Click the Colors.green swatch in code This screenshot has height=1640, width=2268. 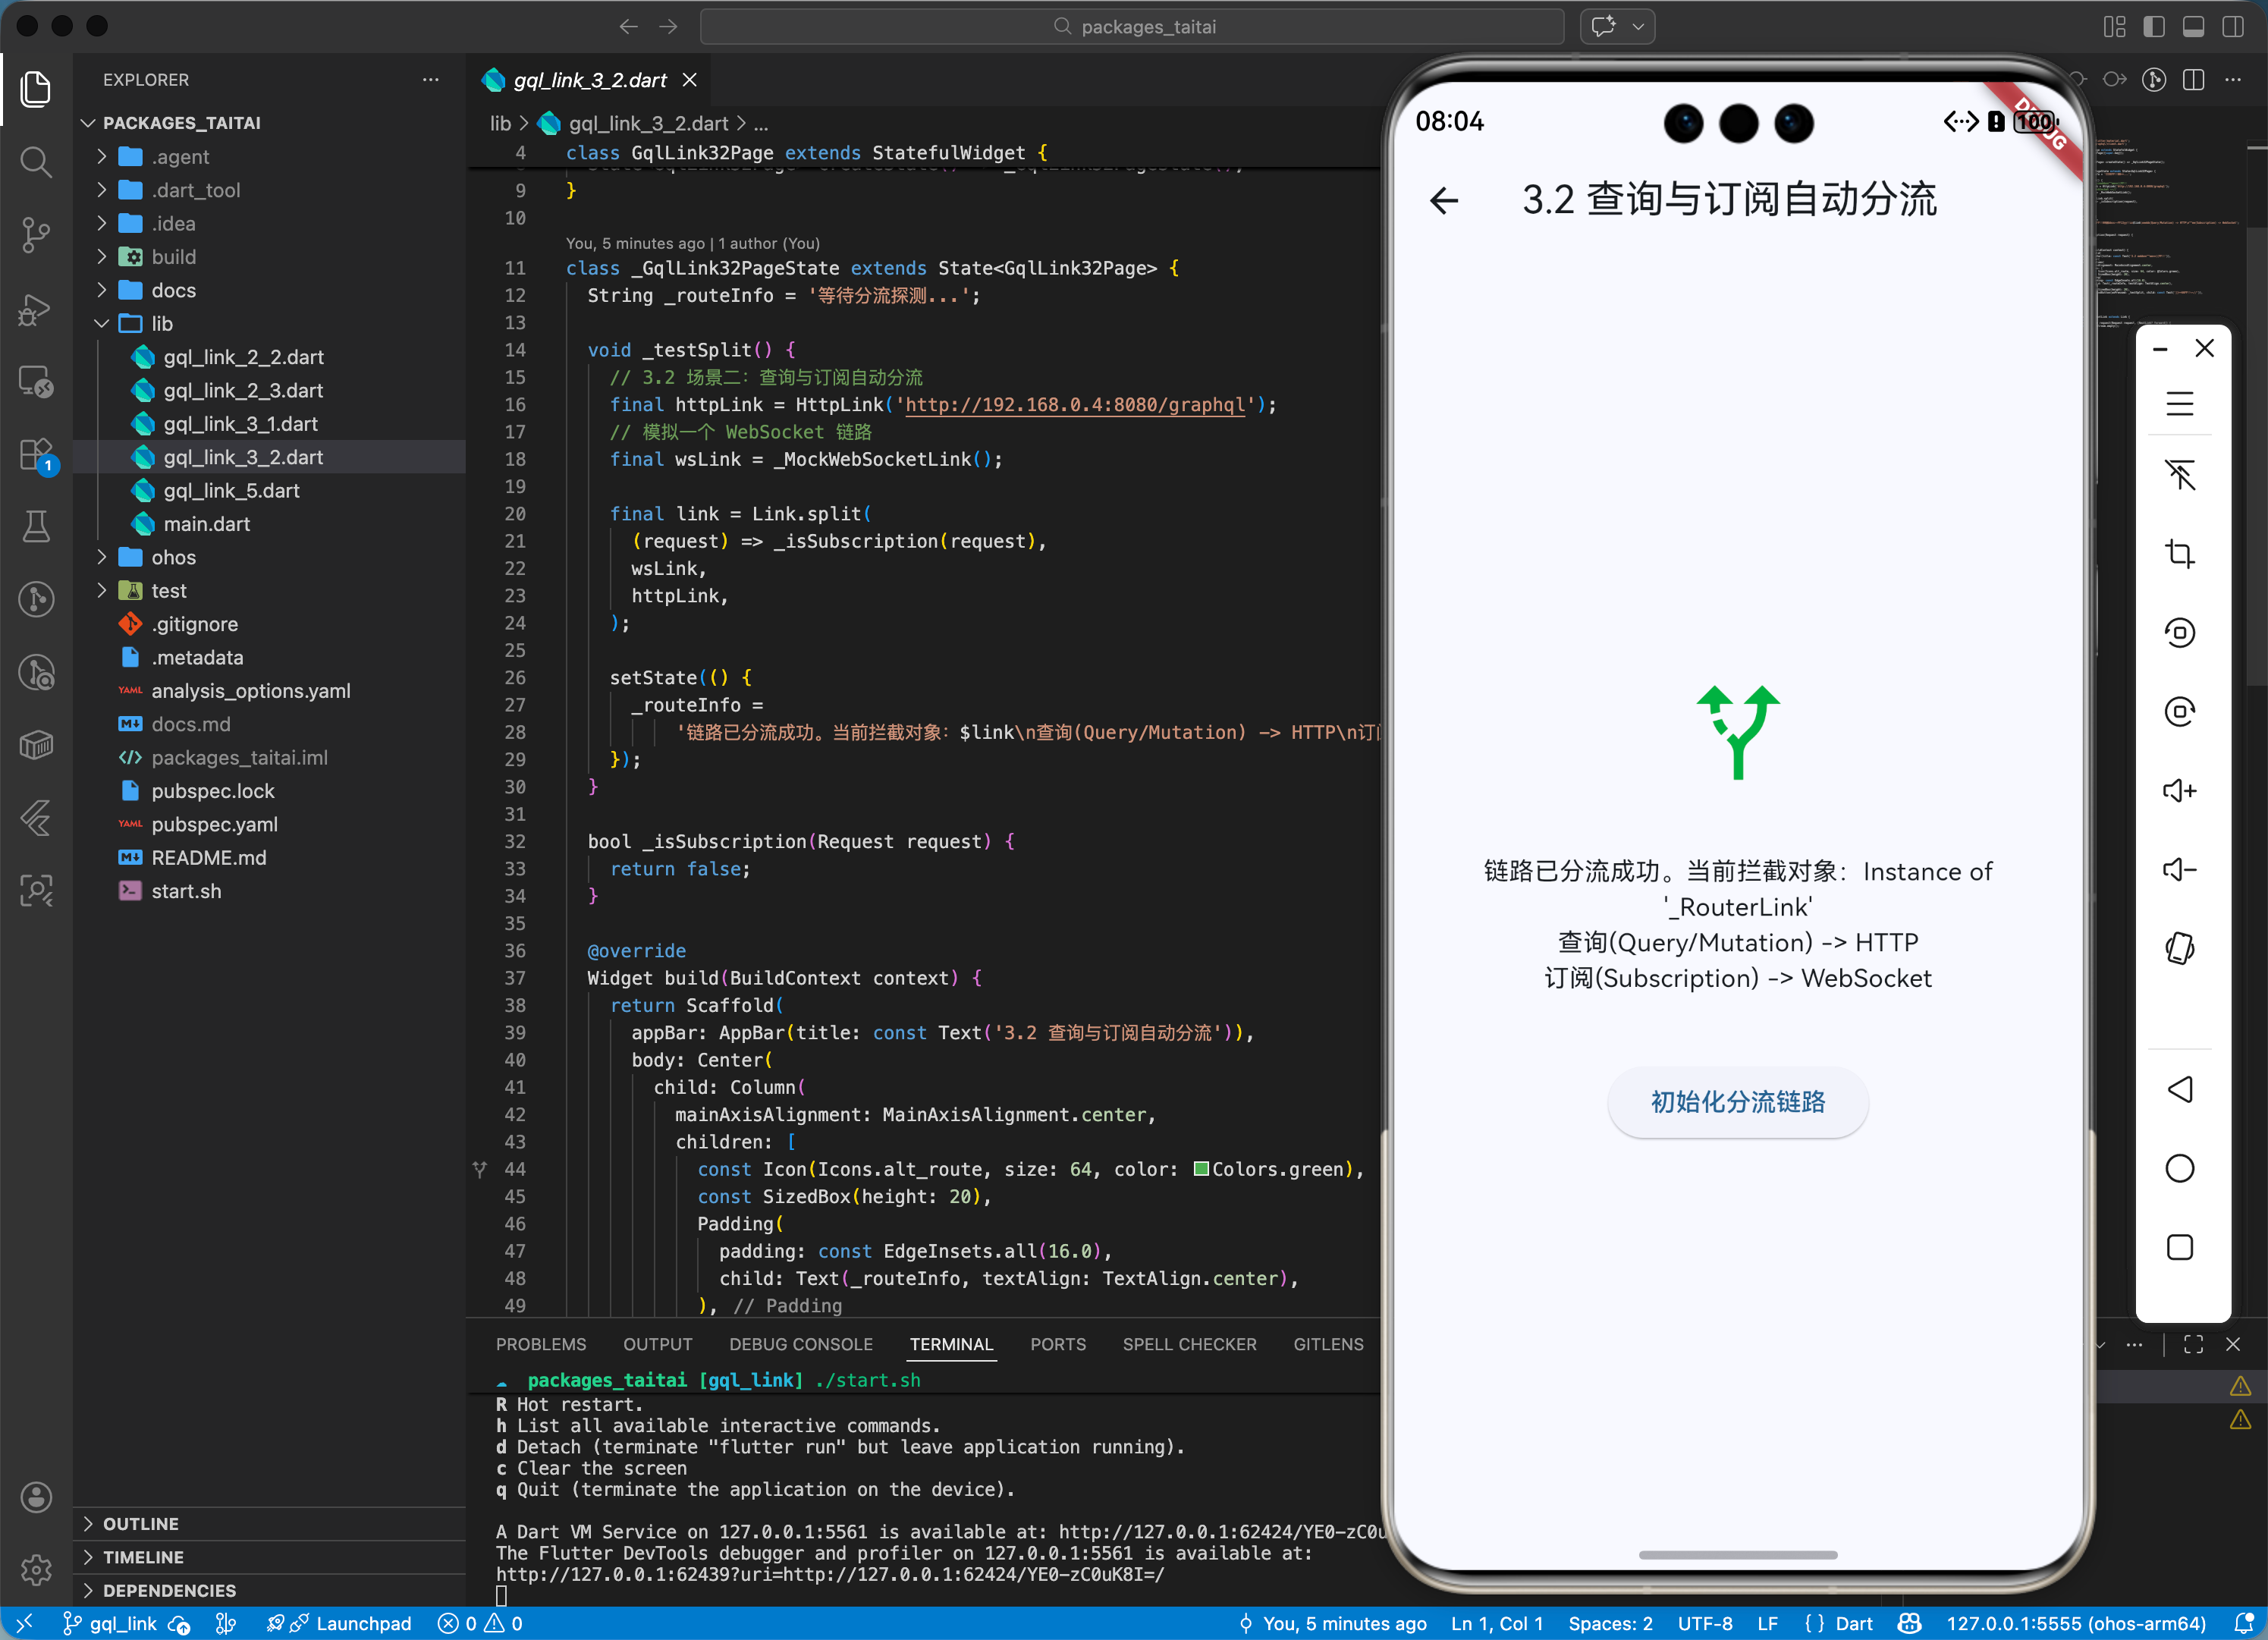pos(1201,1169)
